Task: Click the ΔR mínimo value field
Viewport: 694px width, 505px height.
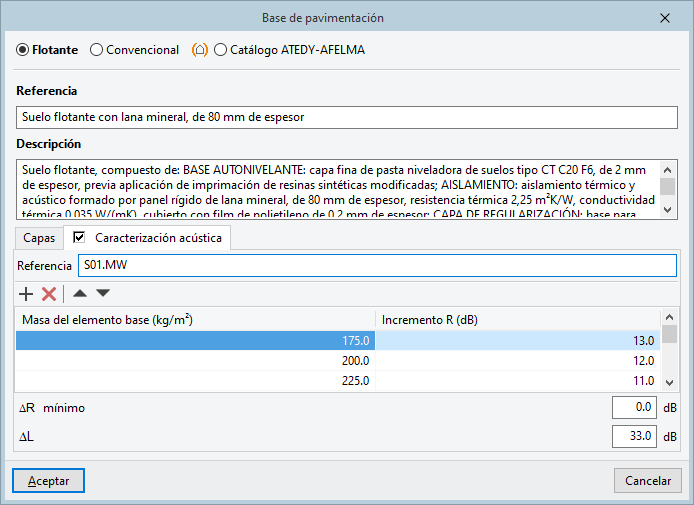Action: point(634,408)
